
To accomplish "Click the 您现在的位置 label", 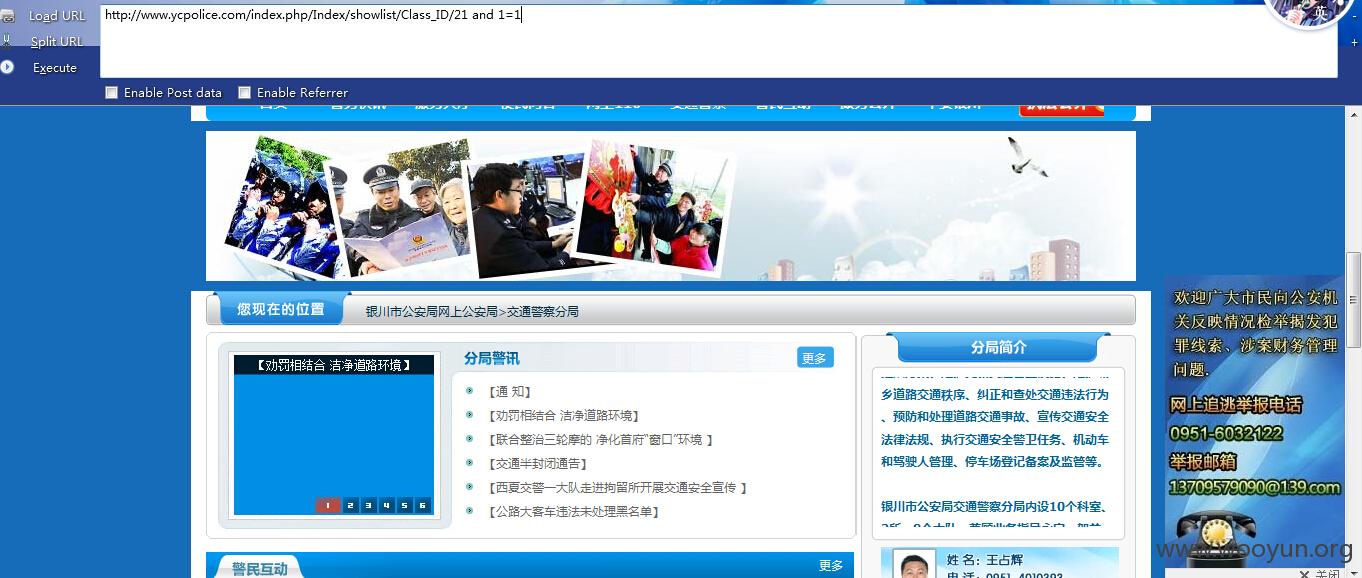I will tap(280, 309).
